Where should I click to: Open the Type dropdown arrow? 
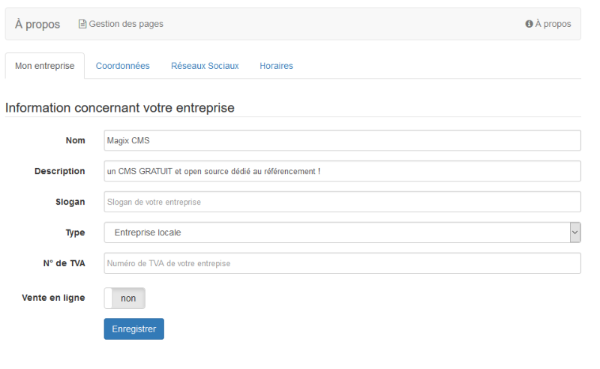coord(575,232)
